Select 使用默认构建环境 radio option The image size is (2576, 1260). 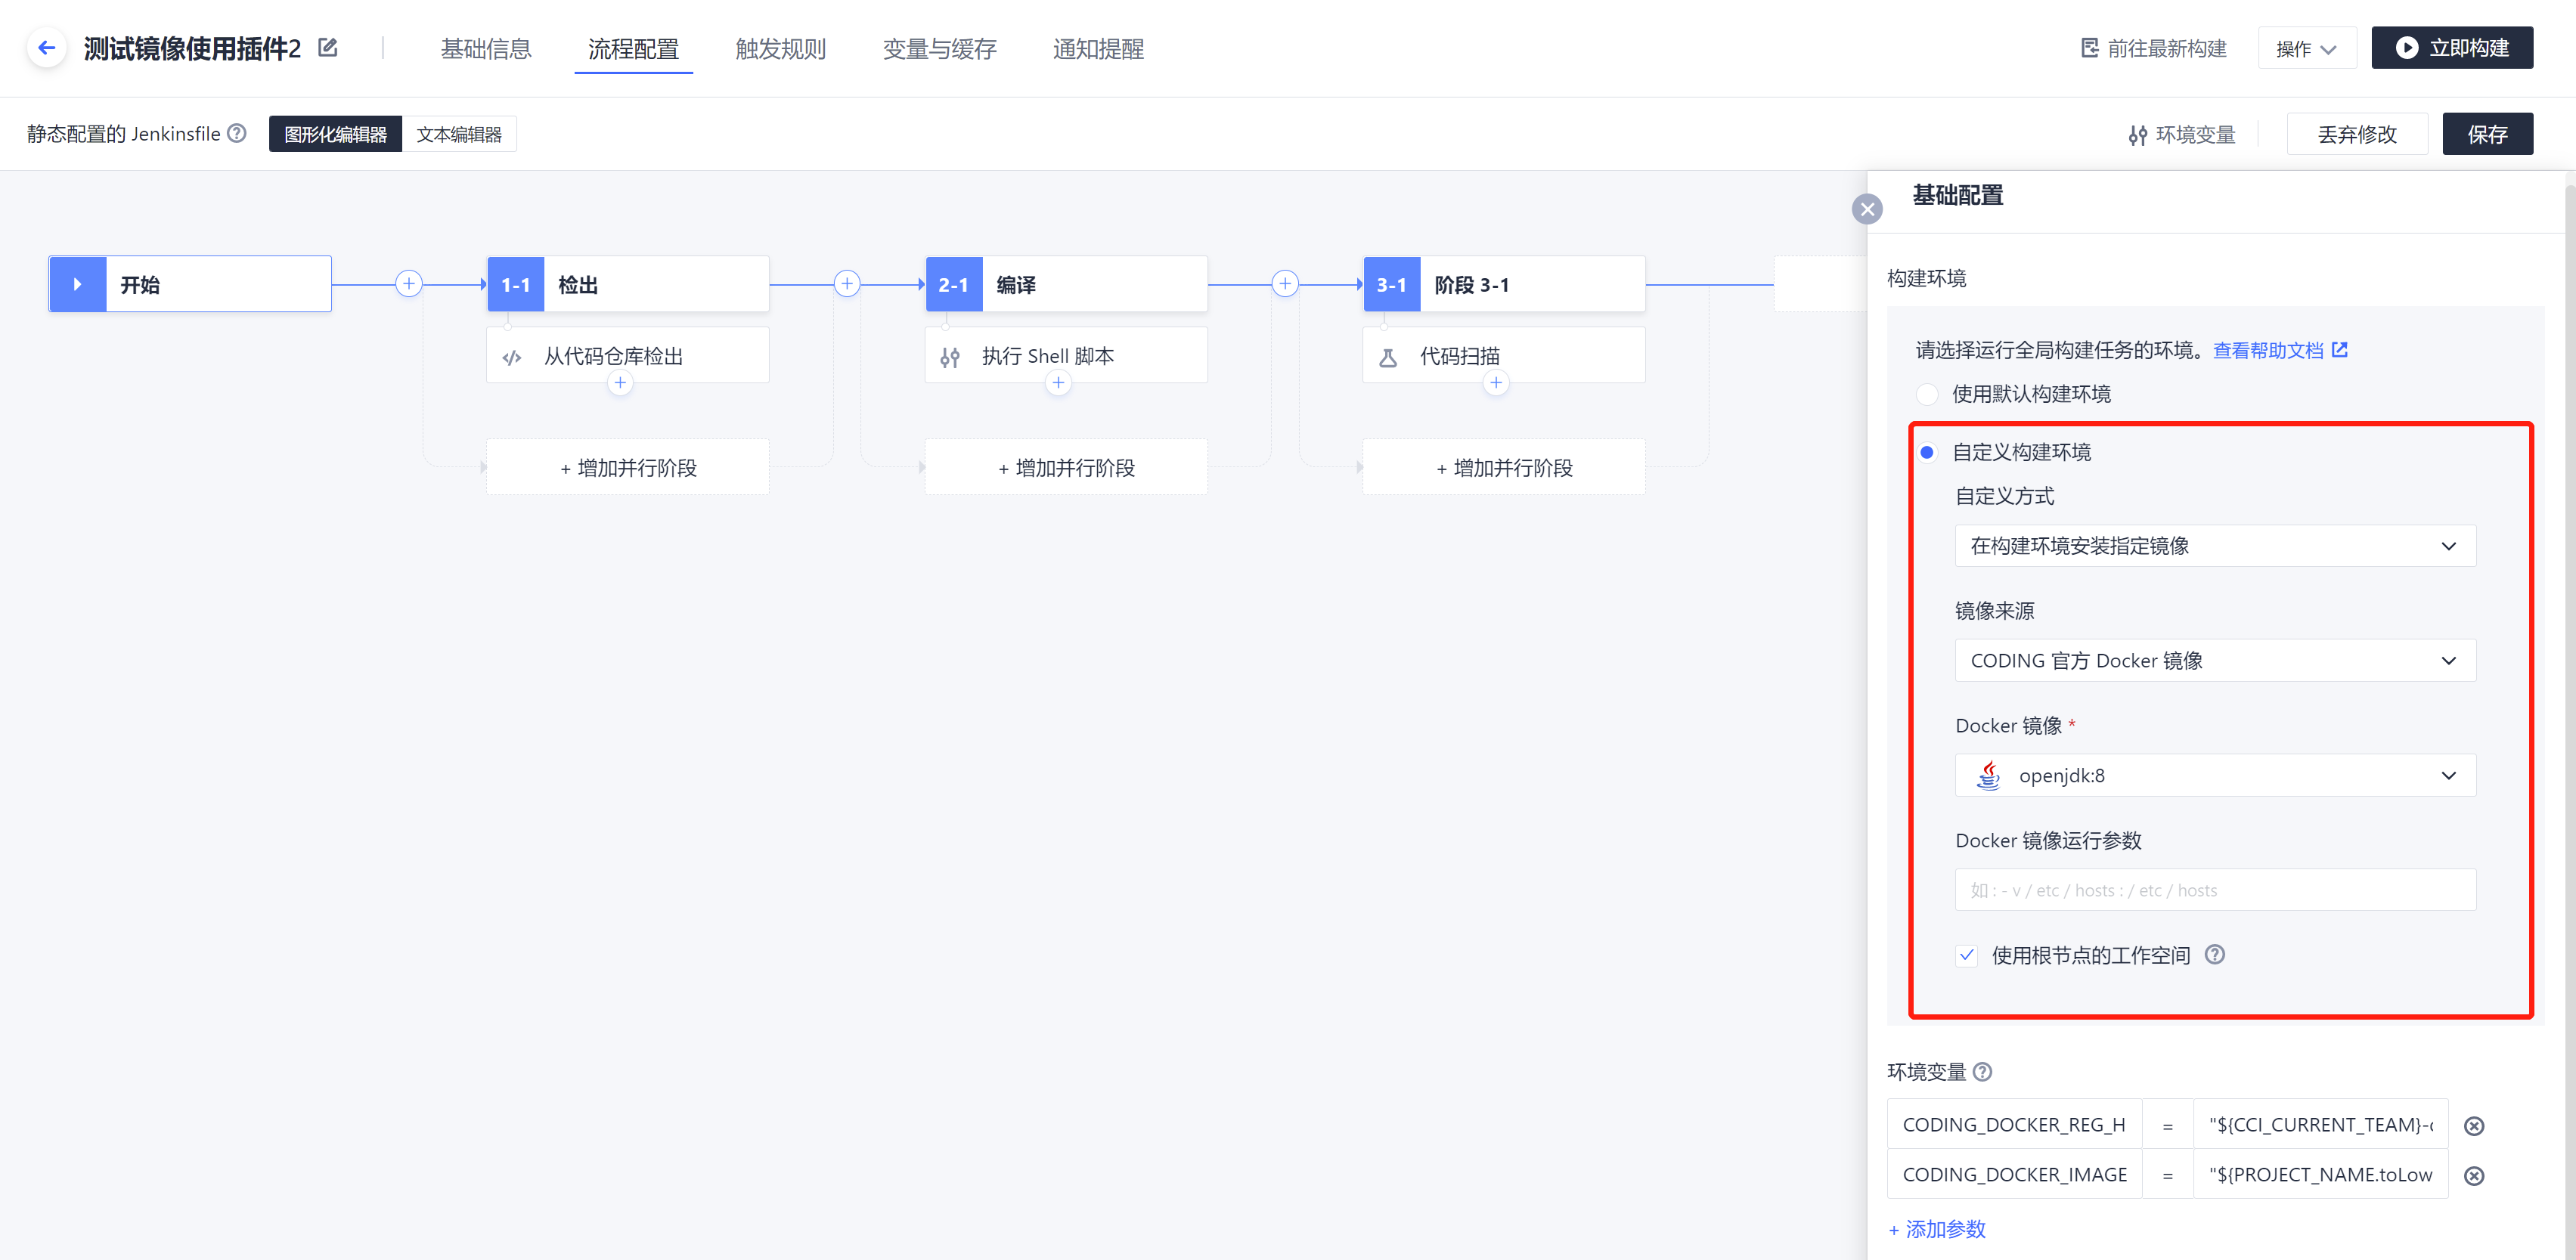[x=1927, y=394]
